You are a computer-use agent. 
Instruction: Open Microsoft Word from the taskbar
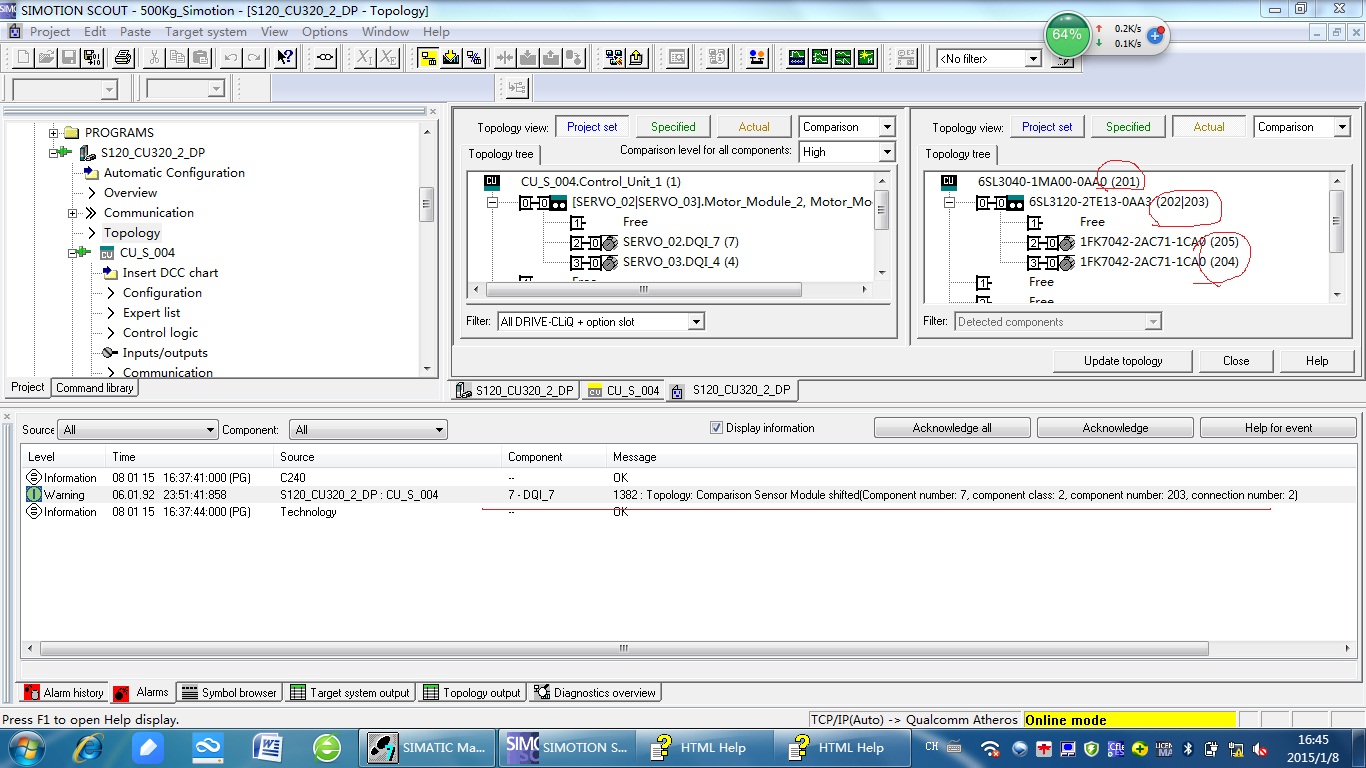pyautogui.click(x=268, y=747)
